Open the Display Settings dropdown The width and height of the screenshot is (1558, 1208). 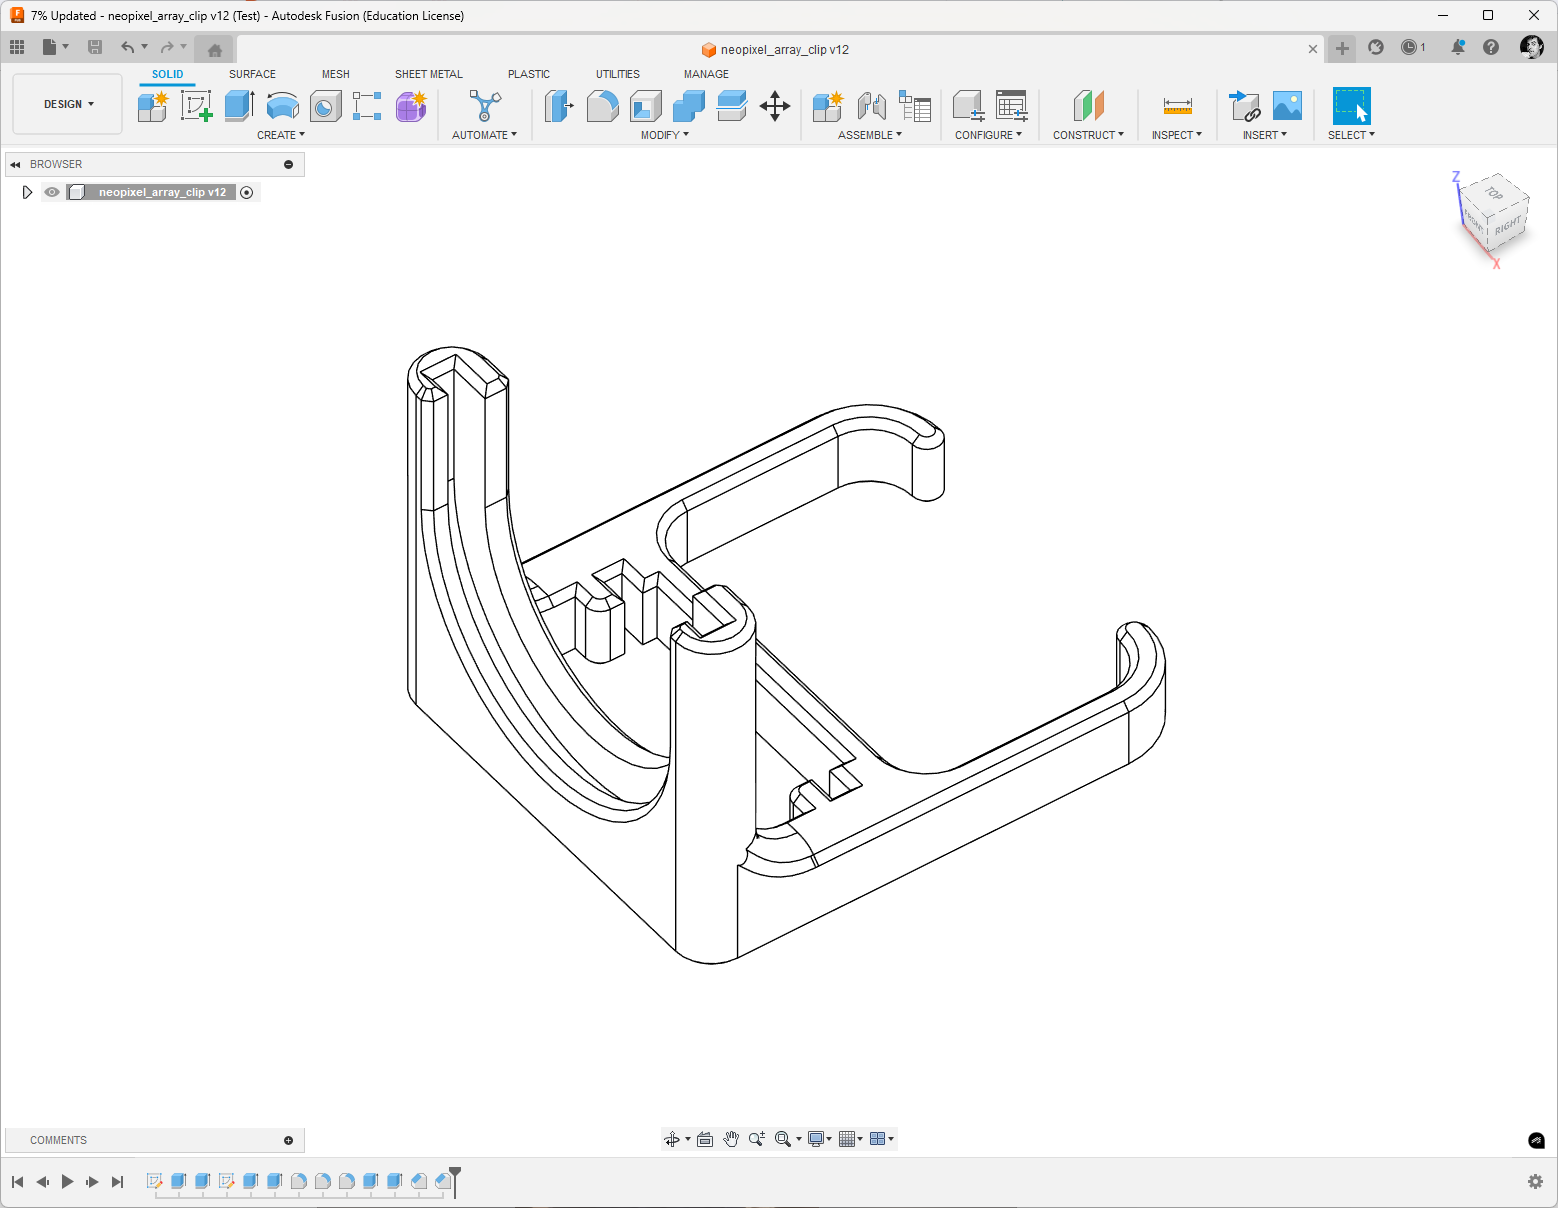(x=819, y=1139)
